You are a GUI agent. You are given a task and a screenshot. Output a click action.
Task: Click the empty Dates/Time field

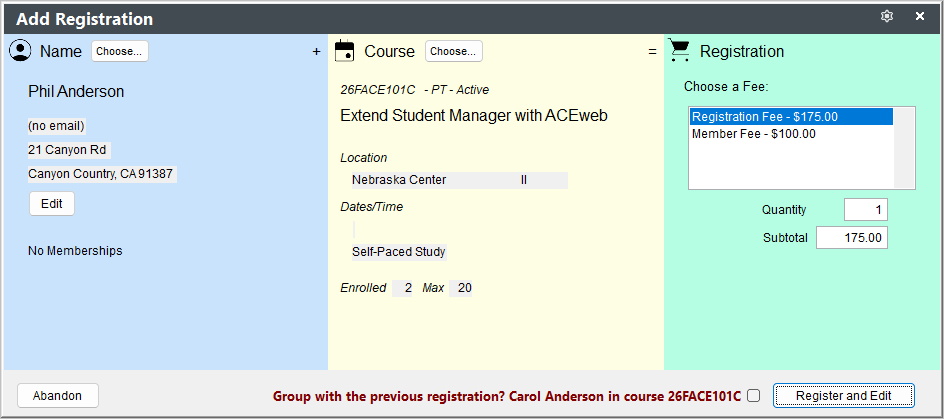354,229
